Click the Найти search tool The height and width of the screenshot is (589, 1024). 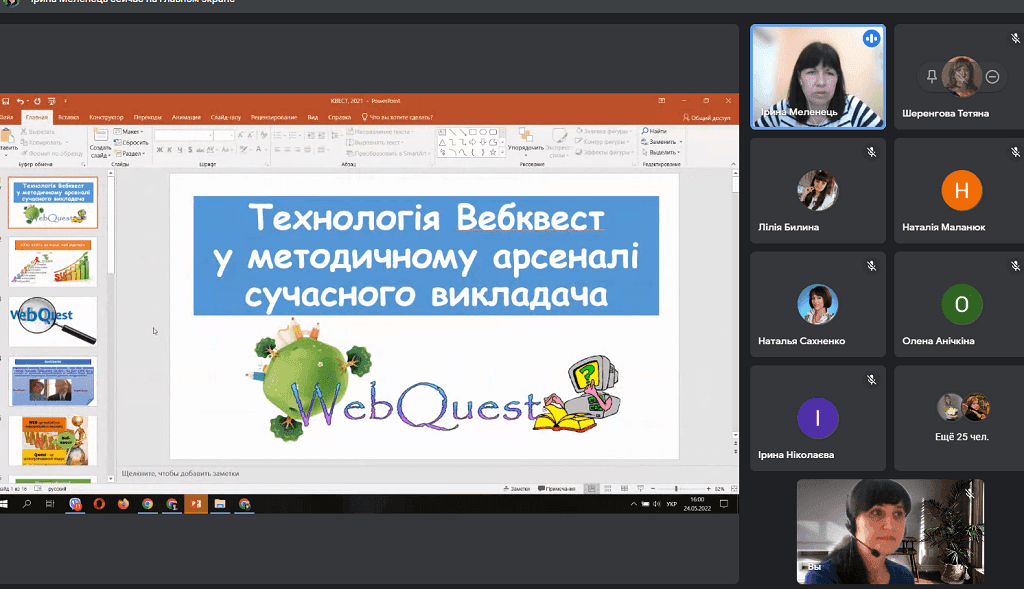(x=654, y=131)
